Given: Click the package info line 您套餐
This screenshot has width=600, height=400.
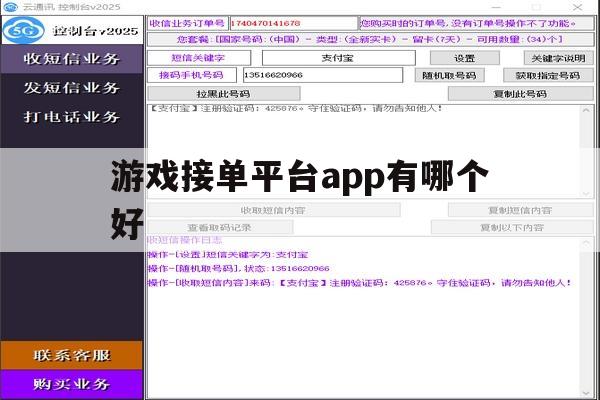Looking at the screenshot, I should (370, 39).
